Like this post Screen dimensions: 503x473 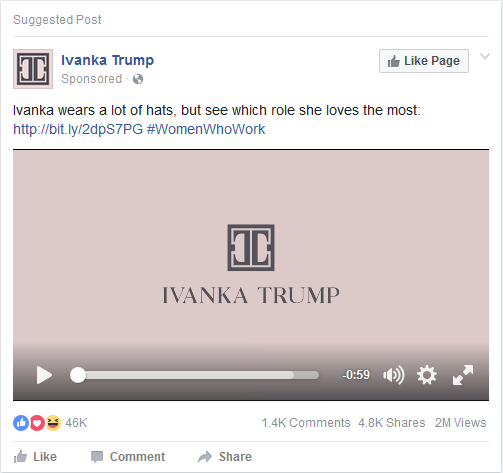35,457
